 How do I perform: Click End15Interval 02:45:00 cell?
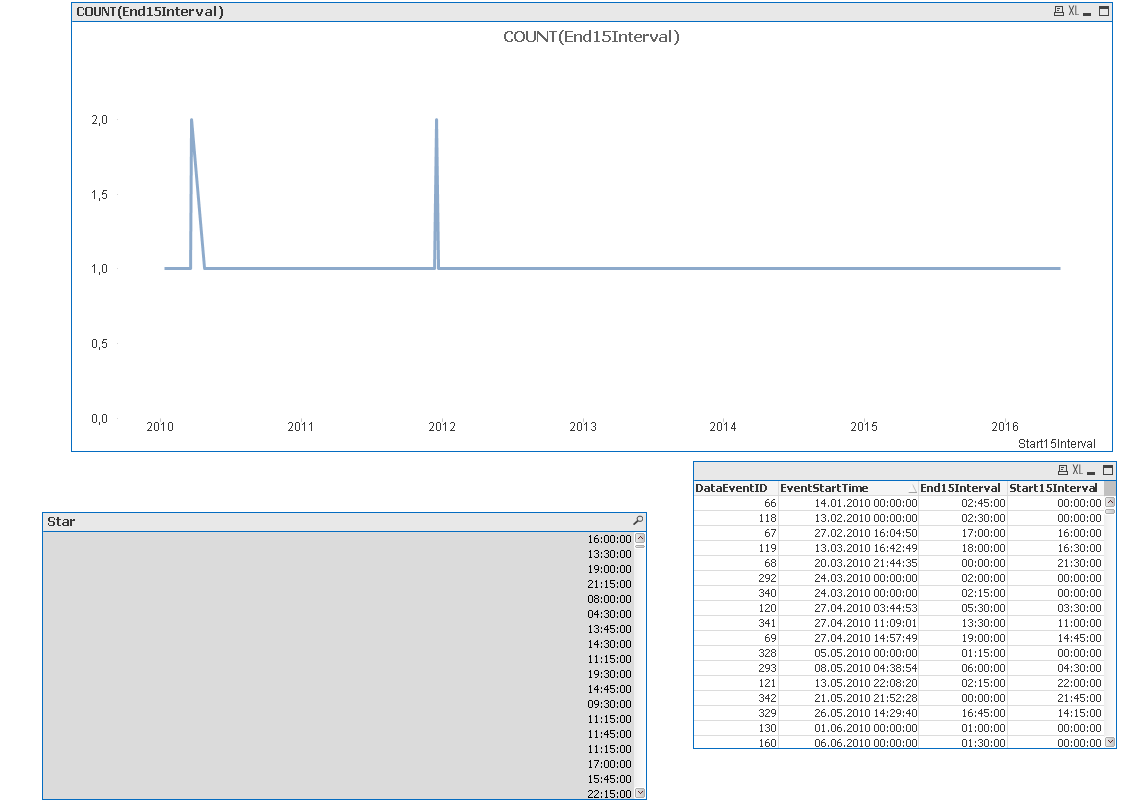pos(963,504)
